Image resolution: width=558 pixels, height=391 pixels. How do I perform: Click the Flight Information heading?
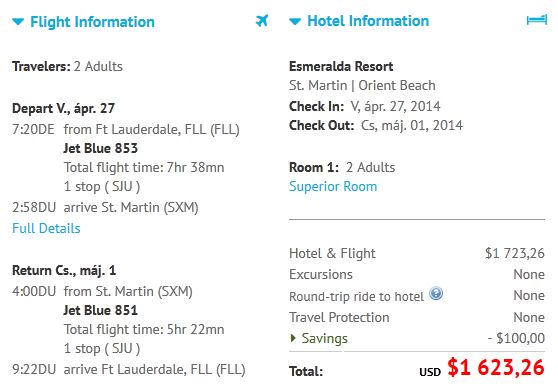coord(93,22)
